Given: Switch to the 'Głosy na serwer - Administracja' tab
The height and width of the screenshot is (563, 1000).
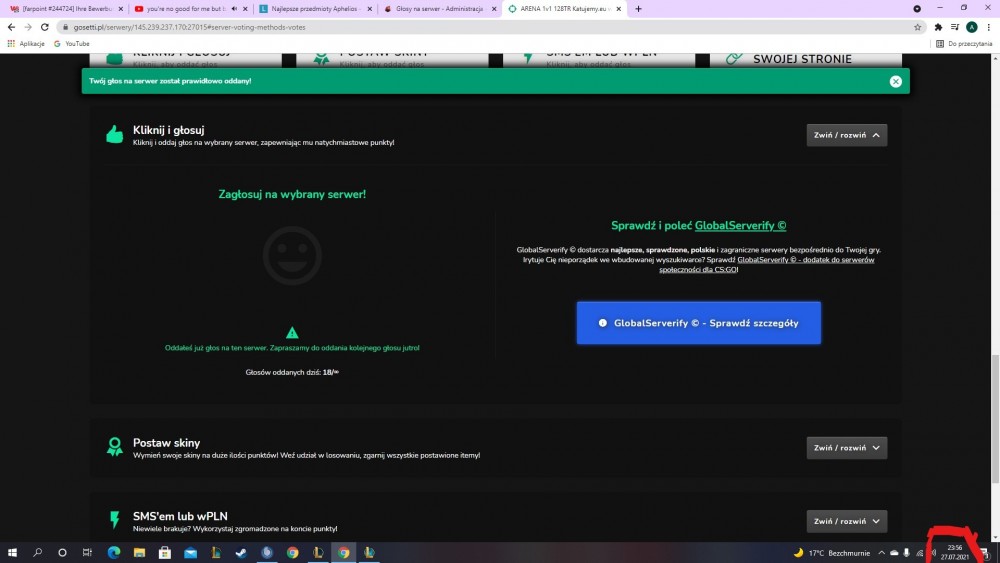Looking at the screenshot, I should click(x=440, y=9).
